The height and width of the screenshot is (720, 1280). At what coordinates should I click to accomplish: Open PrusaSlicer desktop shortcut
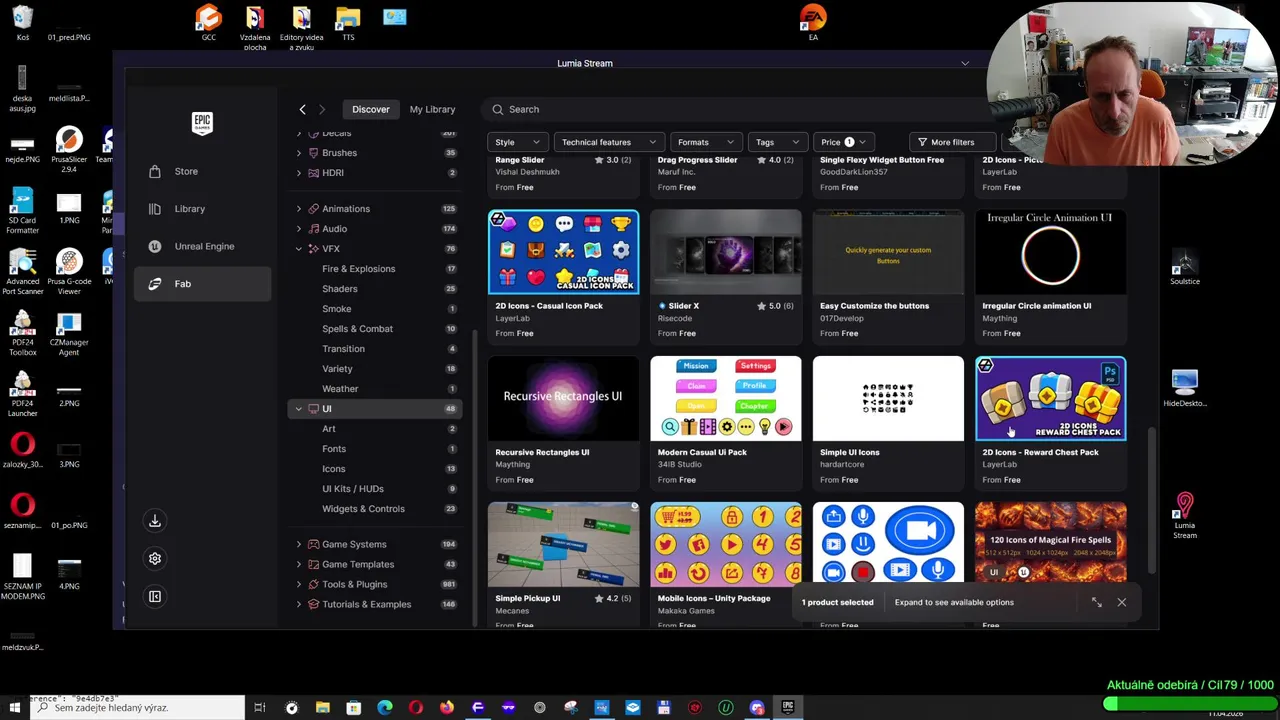[69, 150]
